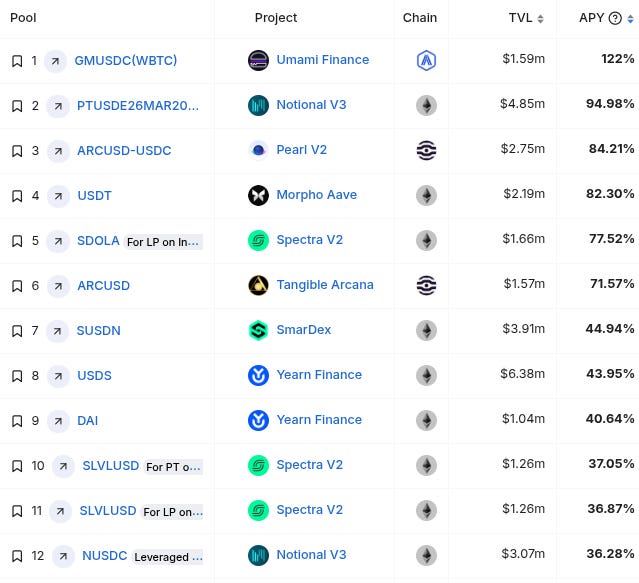Click the Tangible Arcana project logo
Image resolution: width=639 pixels, height=583 pixels.
(x=258, y=285)
